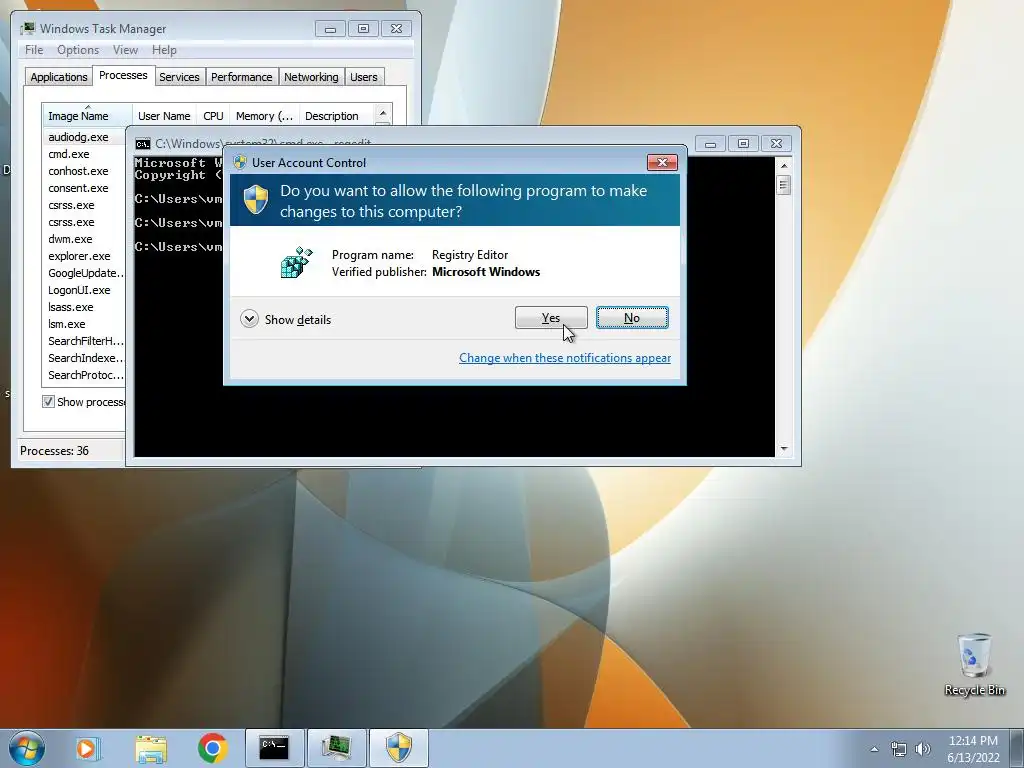1024x768 pixels.
Task: Click the UAC shield taskbar button
Action: (x=398, y=748)
